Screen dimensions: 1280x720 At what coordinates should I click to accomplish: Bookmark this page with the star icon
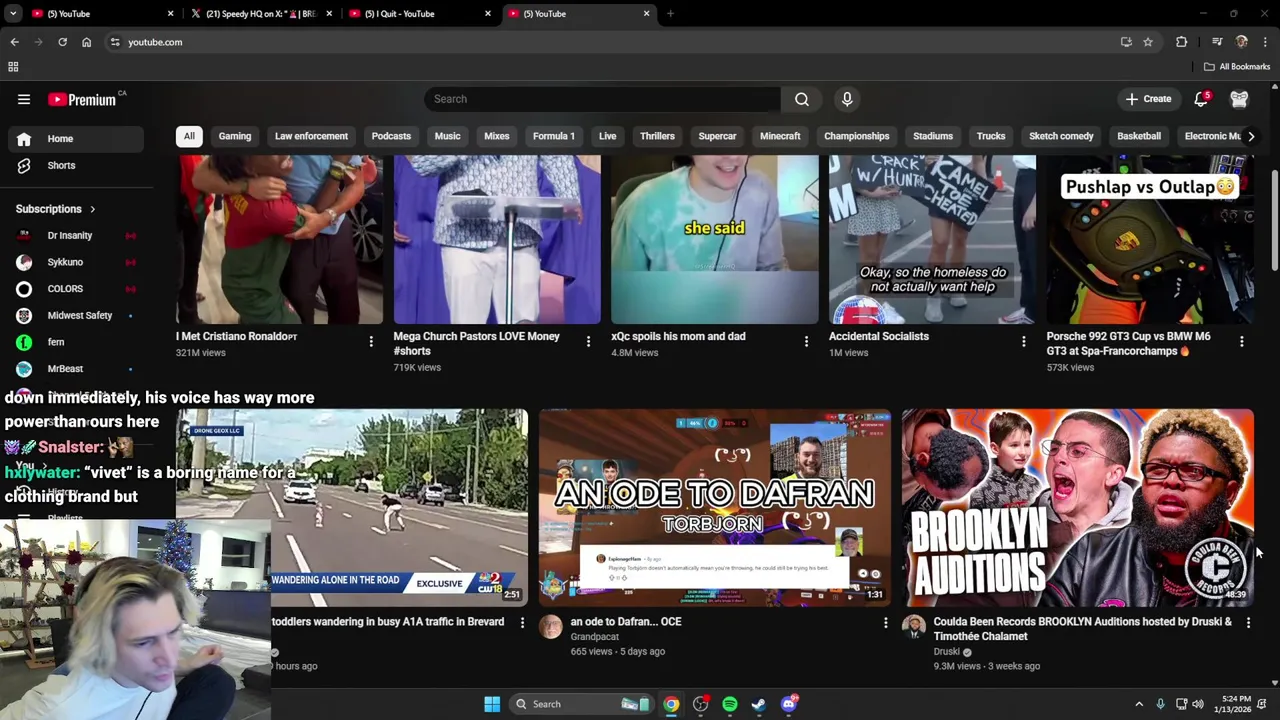point(1148,42)
